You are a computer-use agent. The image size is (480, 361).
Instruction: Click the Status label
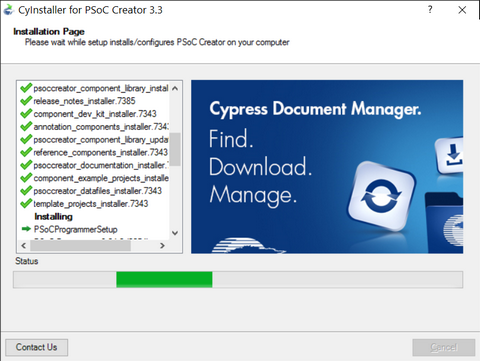point(27,261)
